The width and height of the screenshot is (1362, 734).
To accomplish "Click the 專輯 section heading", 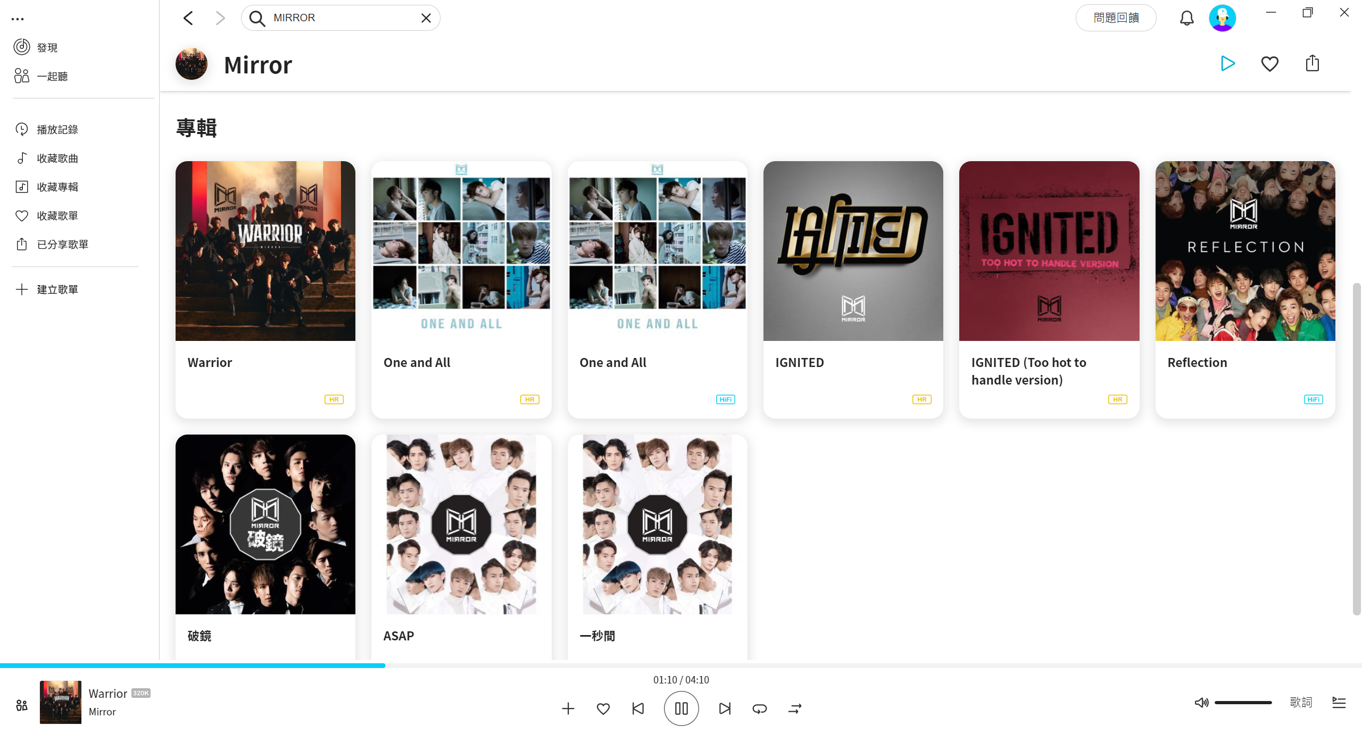I will click(197, 128).
